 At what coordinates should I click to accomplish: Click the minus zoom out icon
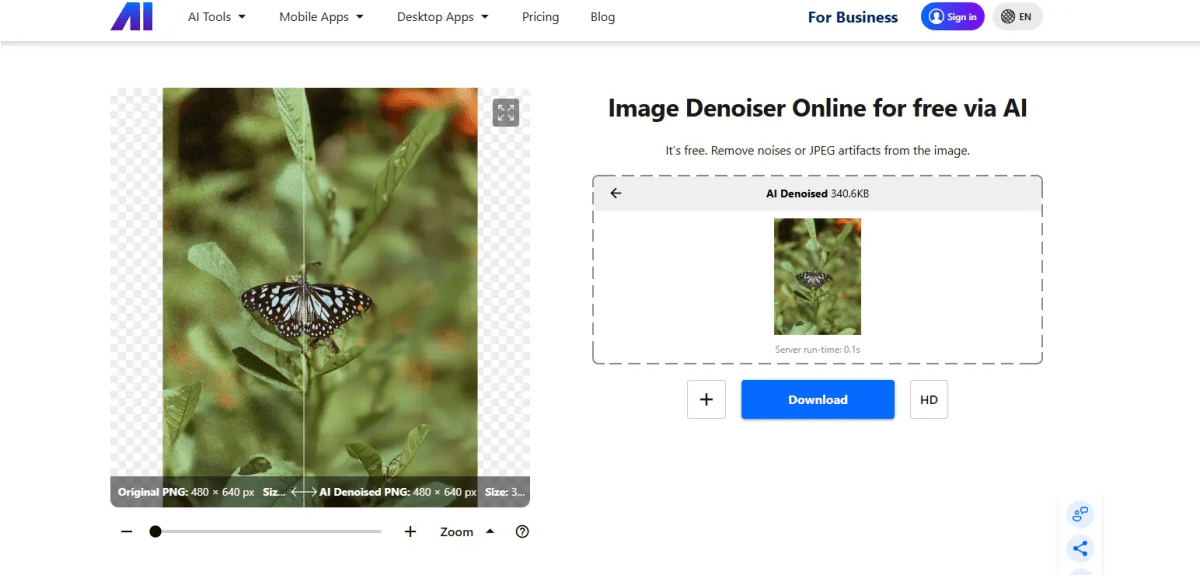(127, 532)
